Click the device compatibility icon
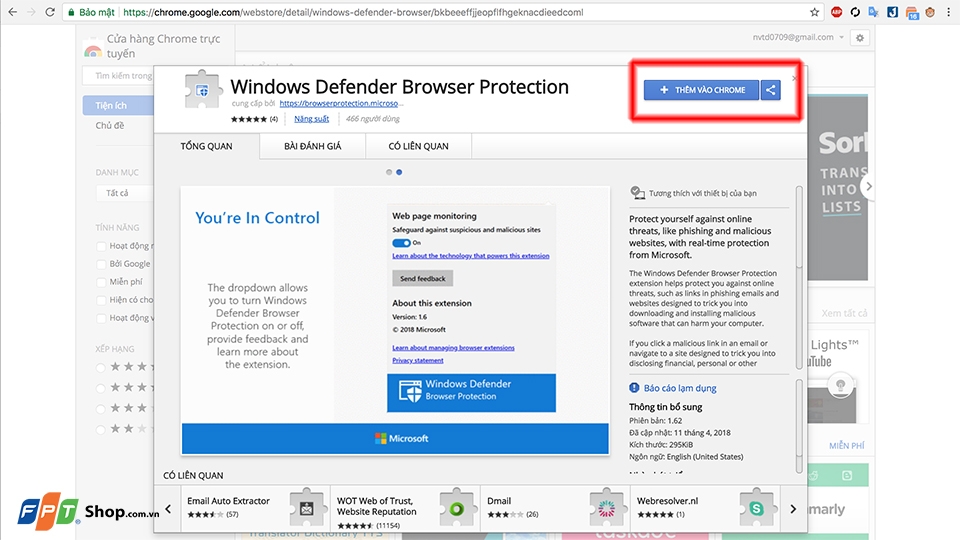 [637, 193]
